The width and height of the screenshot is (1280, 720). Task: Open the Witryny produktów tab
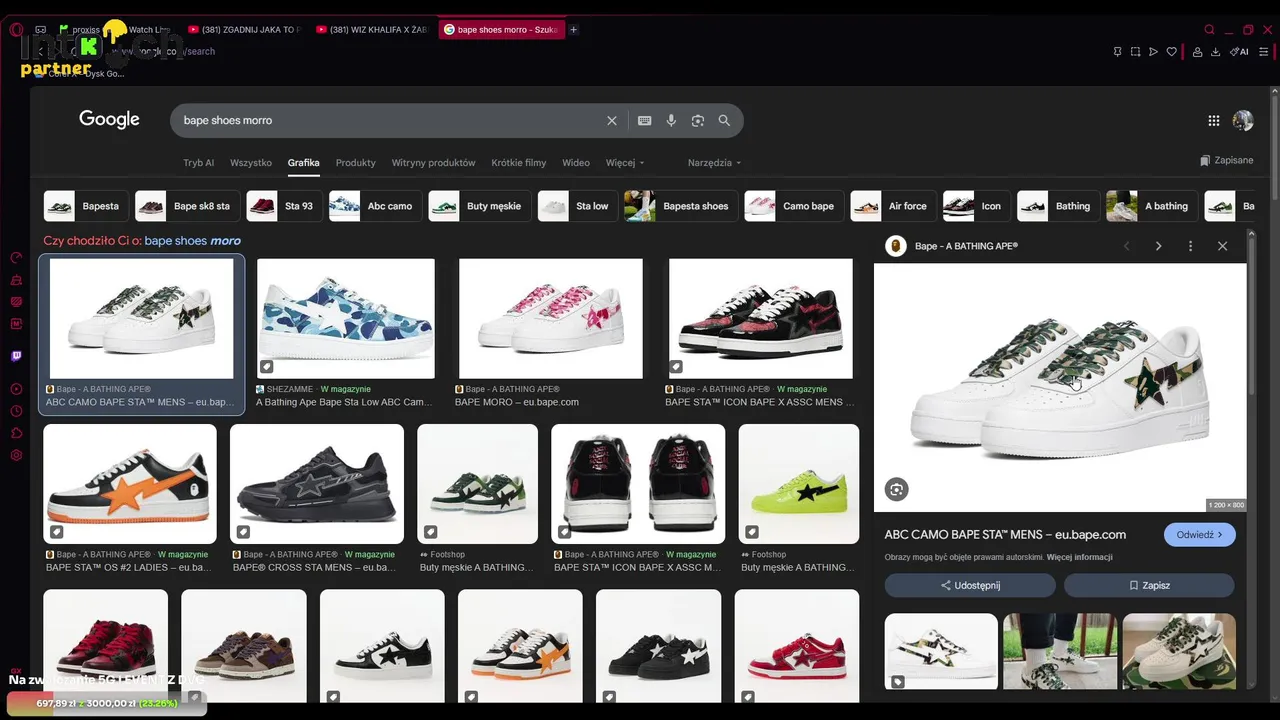click(x=433, y=163)
